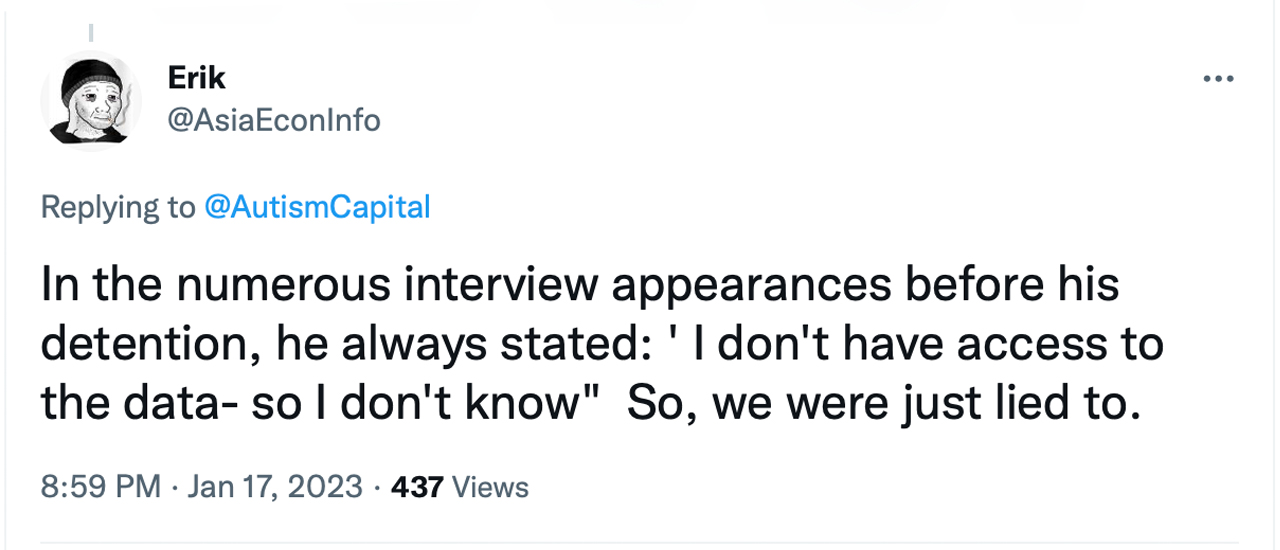
Task: Click the horizontal divider below the timestamp
Action: (640, 543)
